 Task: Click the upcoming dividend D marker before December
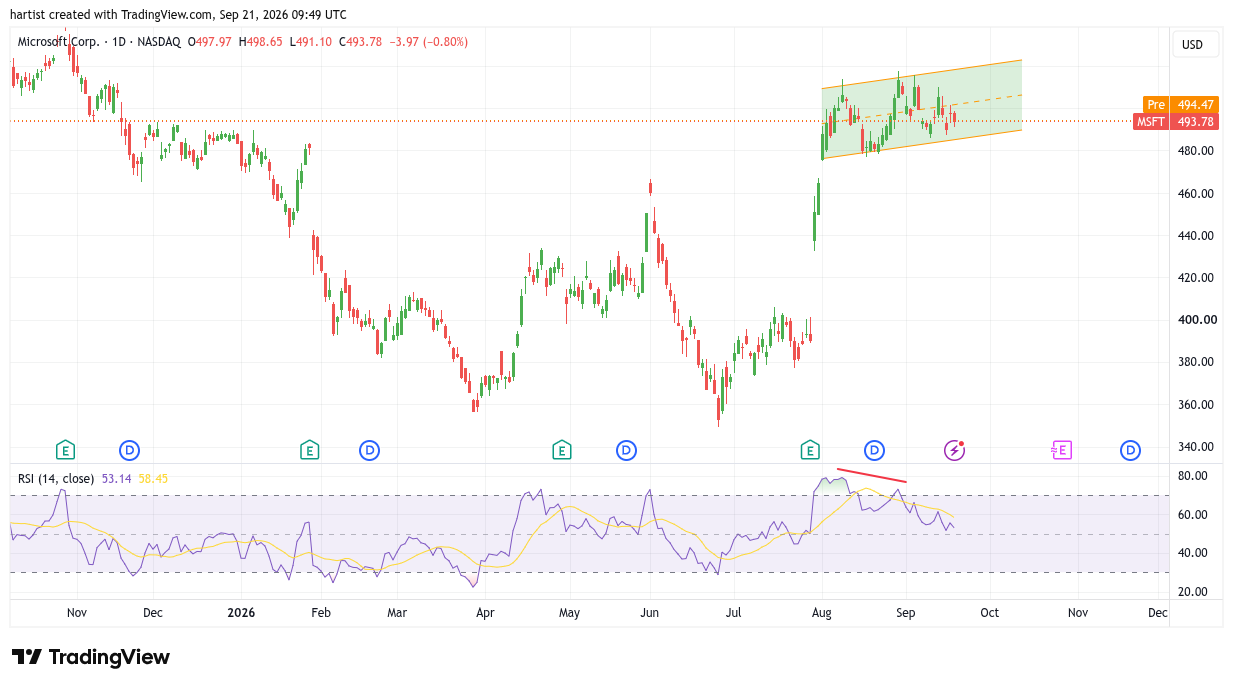pos(1131,450)
